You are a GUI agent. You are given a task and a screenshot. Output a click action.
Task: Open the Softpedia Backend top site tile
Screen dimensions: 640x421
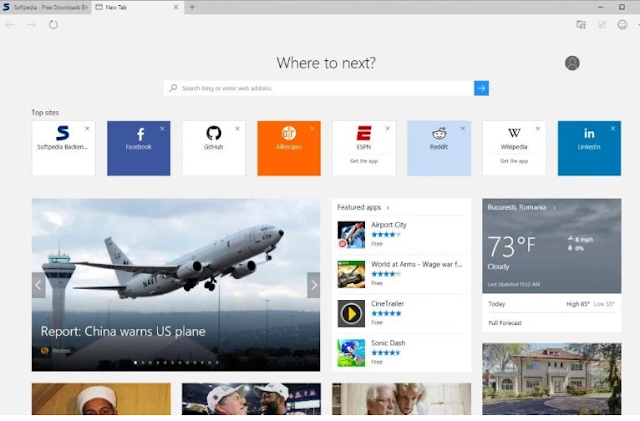64,148
